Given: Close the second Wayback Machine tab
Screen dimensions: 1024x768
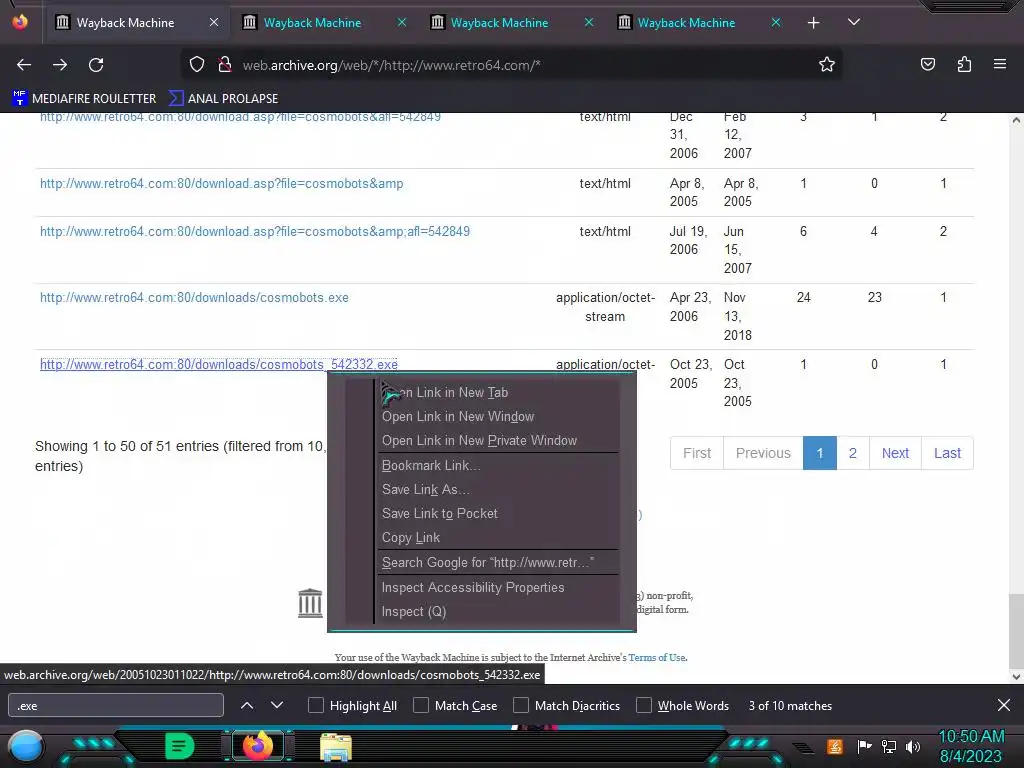Looking at the screenshot, I should [x=402, y=22].
